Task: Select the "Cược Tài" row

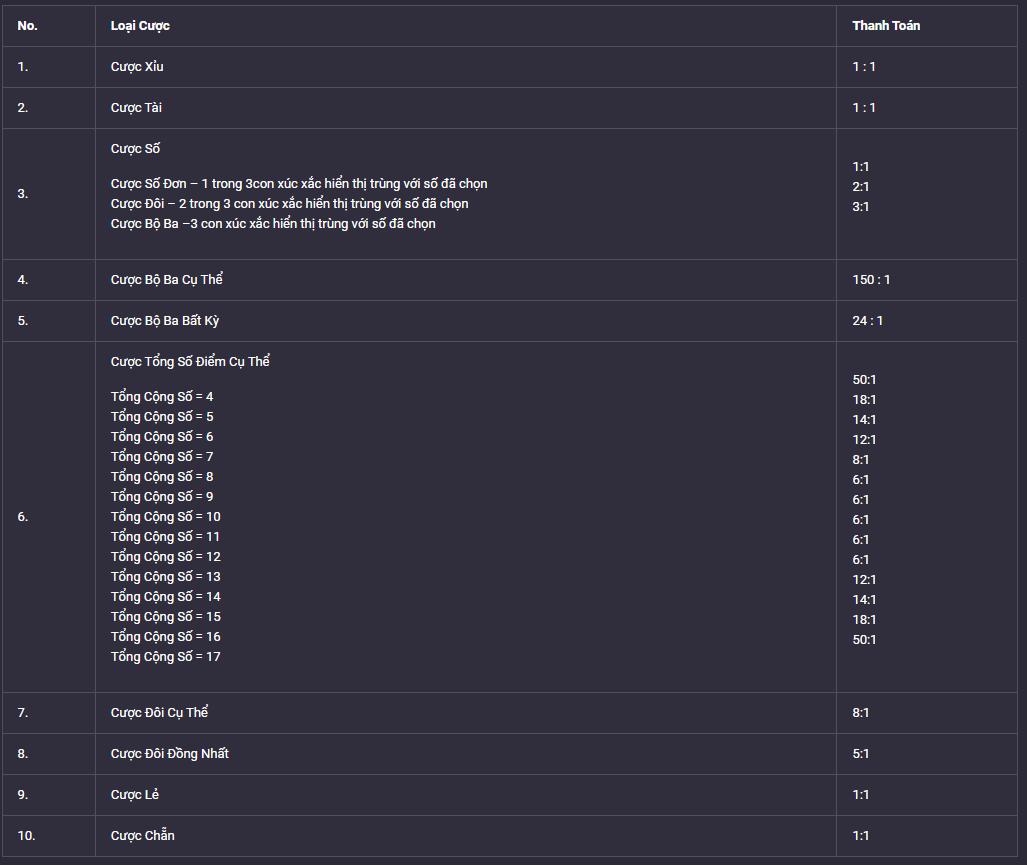Action: [510, 108]
